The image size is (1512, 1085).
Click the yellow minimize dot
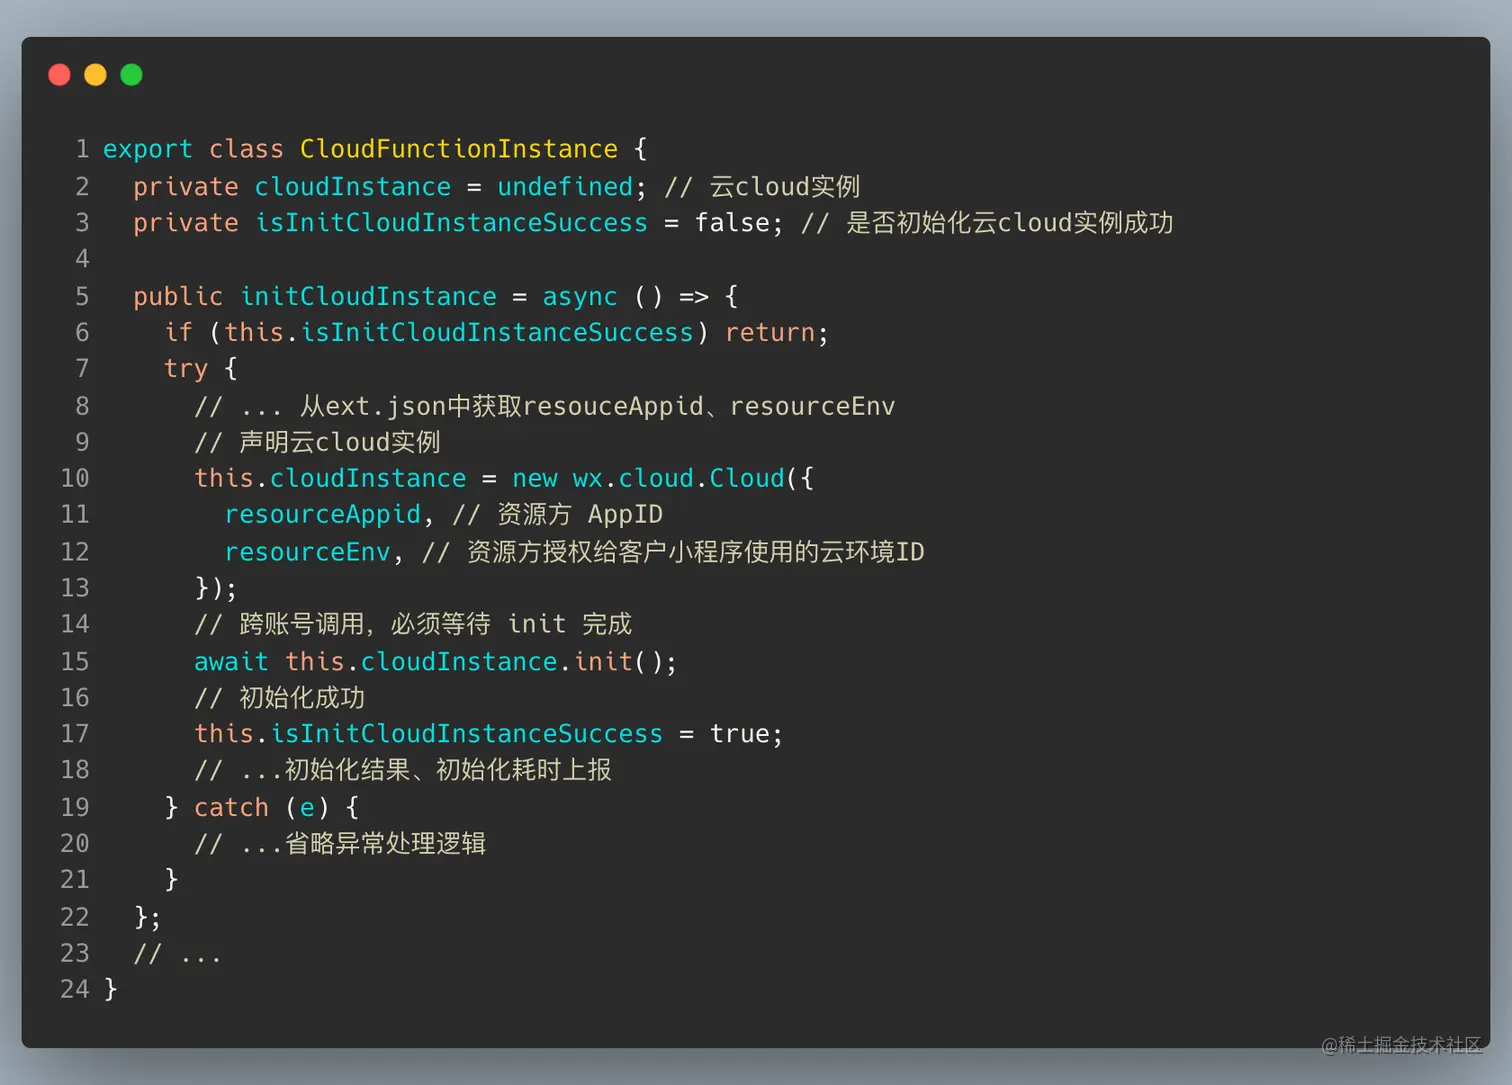[95, 74]
